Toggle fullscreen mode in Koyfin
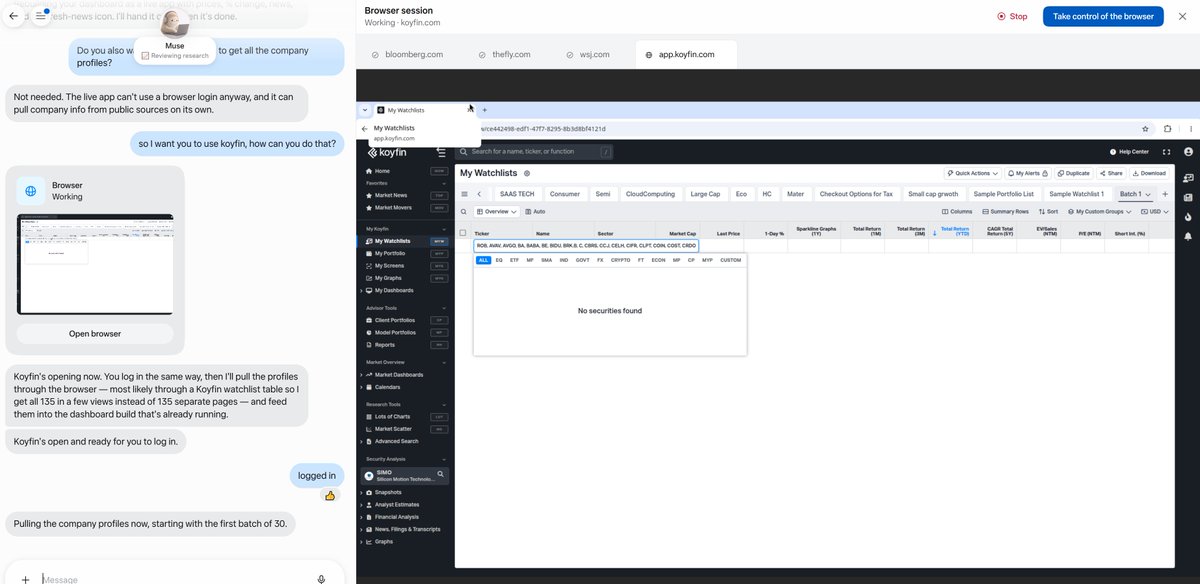 coord(1166,152)
